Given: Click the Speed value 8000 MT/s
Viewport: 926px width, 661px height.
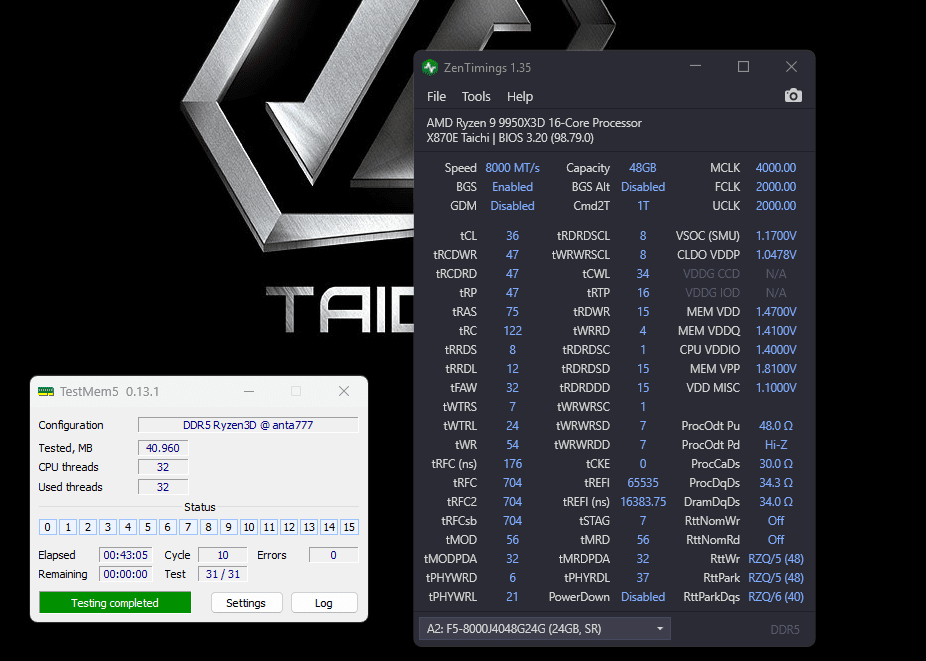Looking at the screenshot, I should (x=513, y=168).
